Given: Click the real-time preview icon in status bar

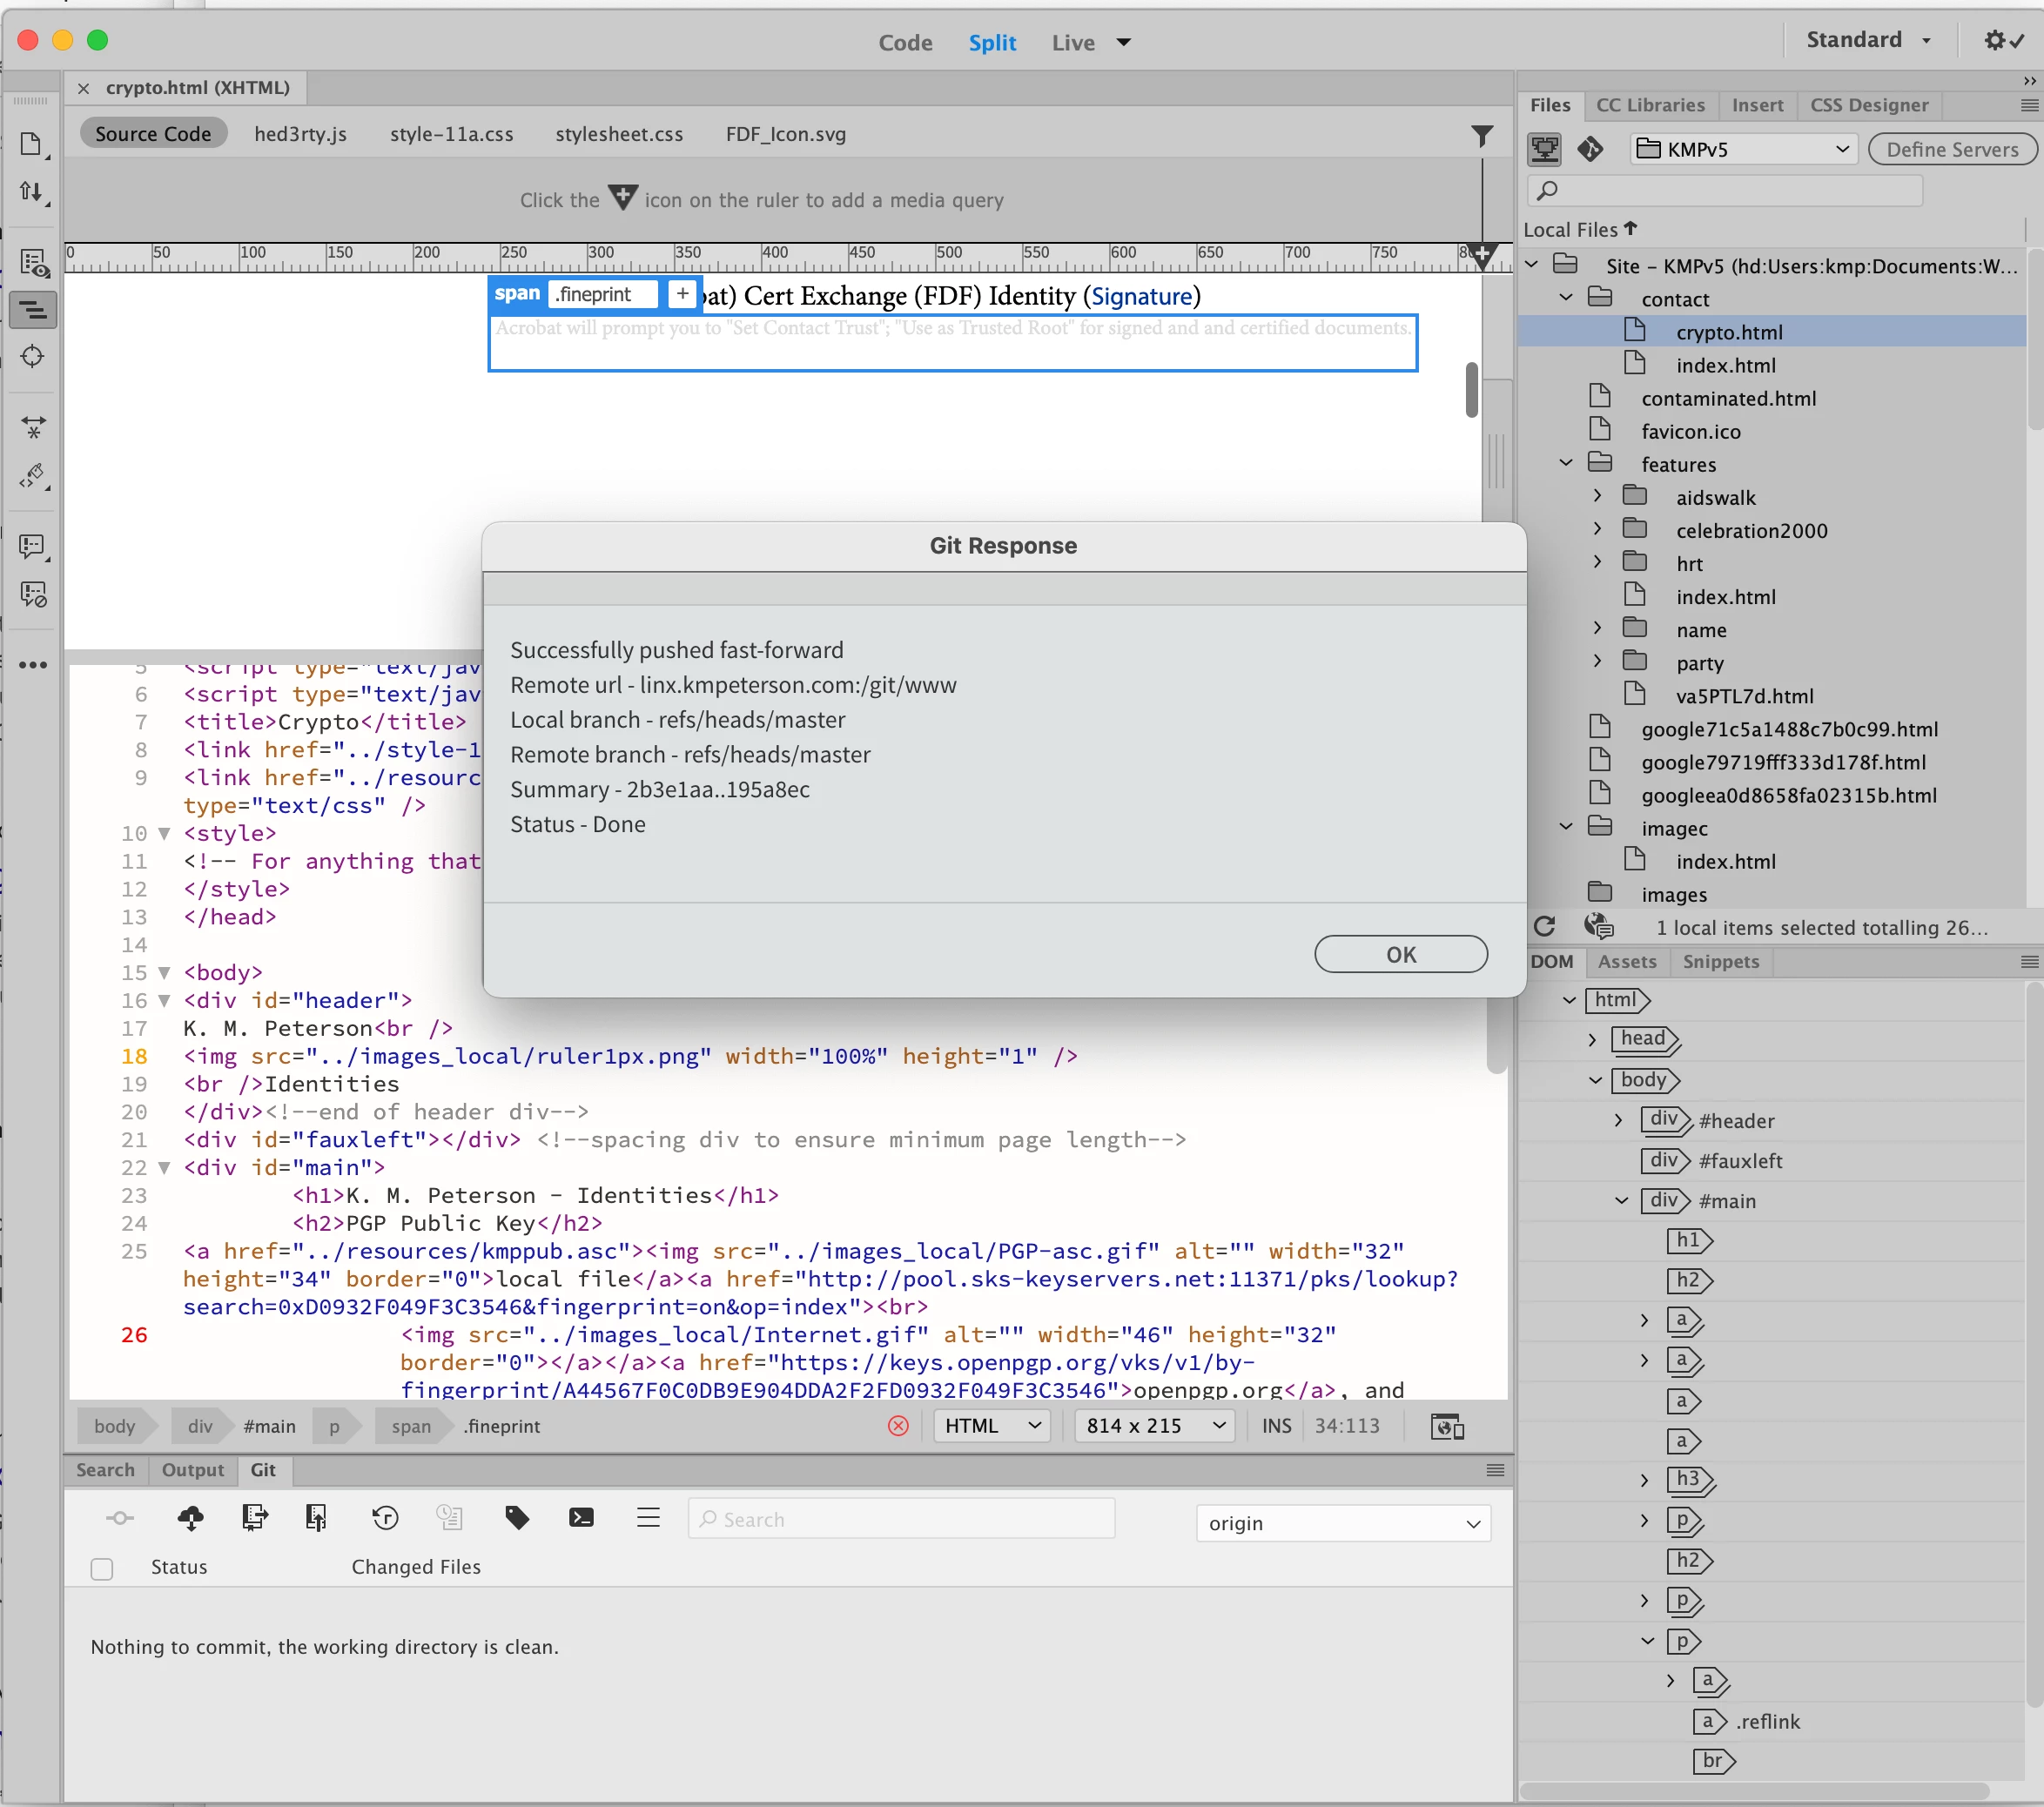Looking at the screenshot, I should 1447,1426.
